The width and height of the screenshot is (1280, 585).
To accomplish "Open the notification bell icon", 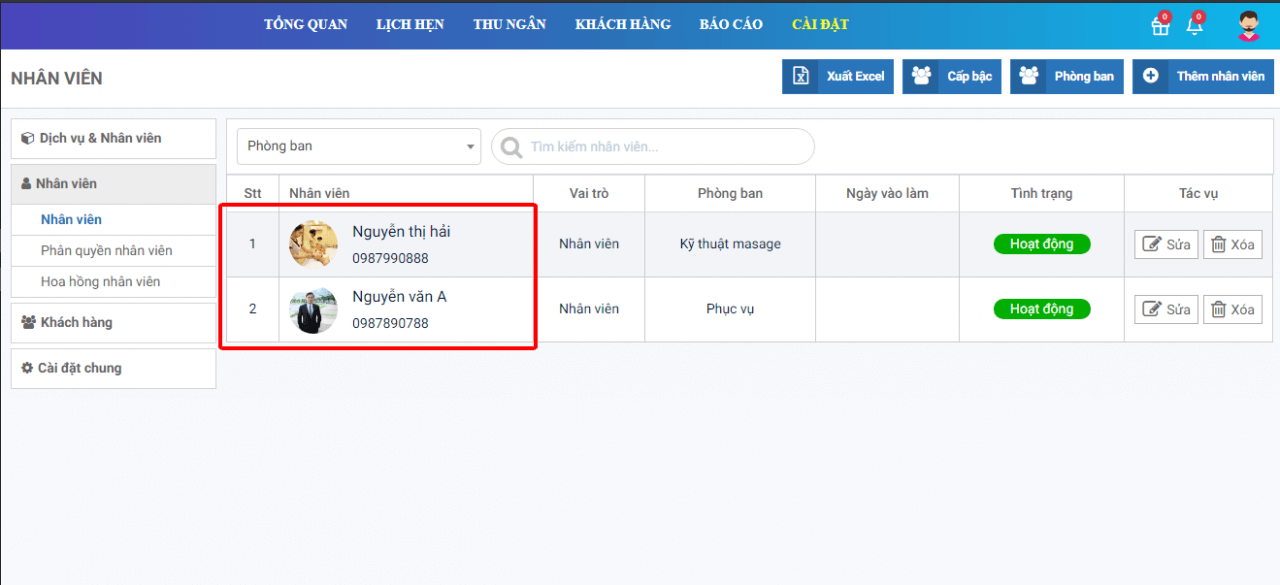I will pyautogui.click(x=1194, y=26).
